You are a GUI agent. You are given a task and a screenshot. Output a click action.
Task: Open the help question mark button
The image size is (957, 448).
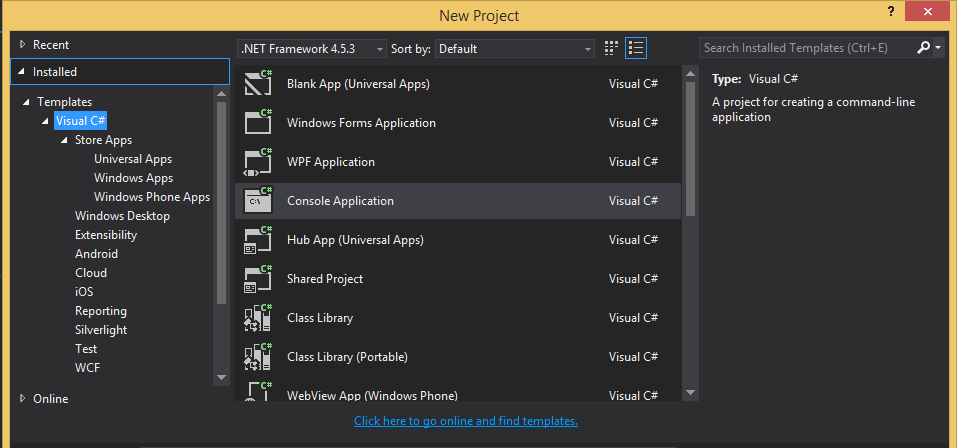tap(892, 12)
